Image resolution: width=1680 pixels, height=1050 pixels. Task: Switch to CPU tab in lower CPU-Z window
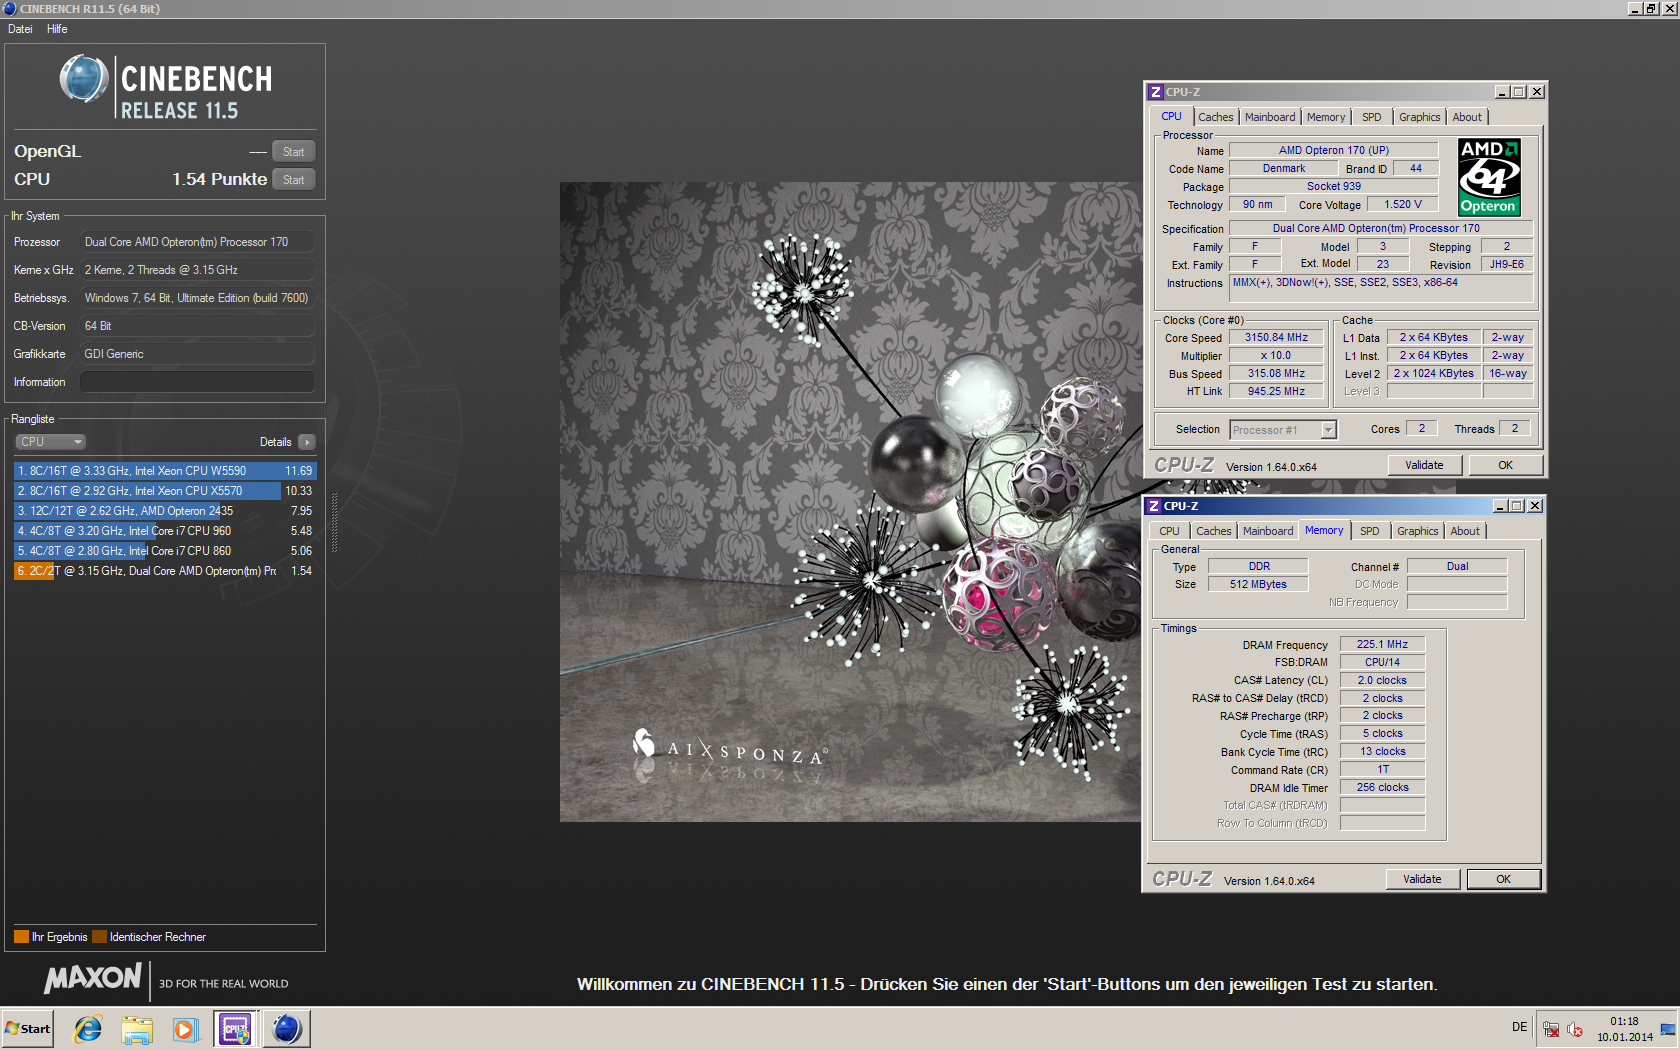point(1169,531)
